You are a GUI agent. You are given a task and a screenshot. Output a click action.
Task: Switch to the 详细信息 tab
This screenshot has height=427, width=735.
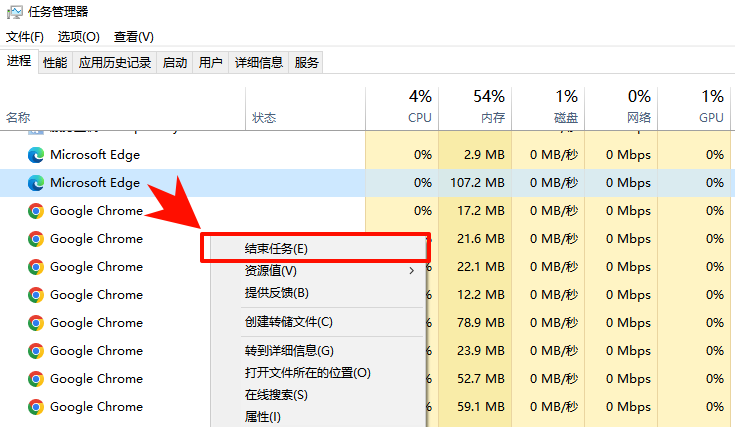pyautogui.click(x=259, y=62)
